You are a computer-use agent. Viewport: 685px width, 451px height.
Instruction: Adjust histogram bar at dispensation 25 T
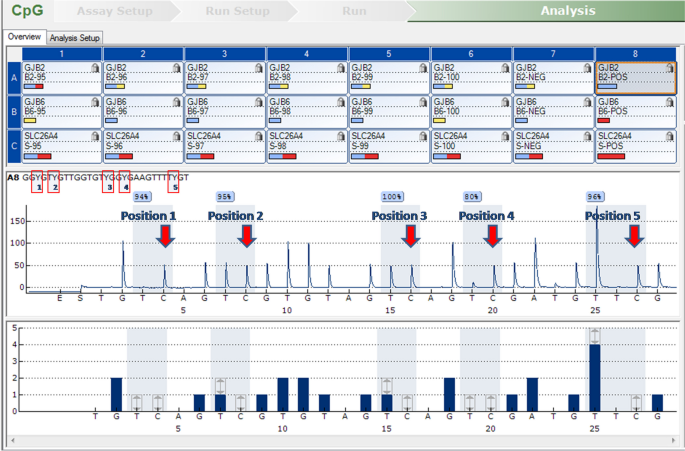coord(595,336)
